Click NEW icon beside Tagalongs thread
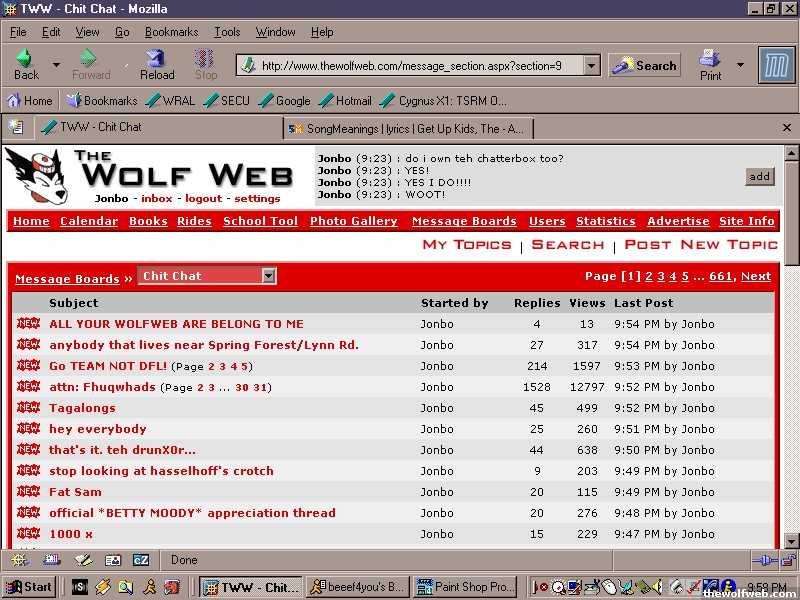This screenshot has width=800, height=600. 28,408
